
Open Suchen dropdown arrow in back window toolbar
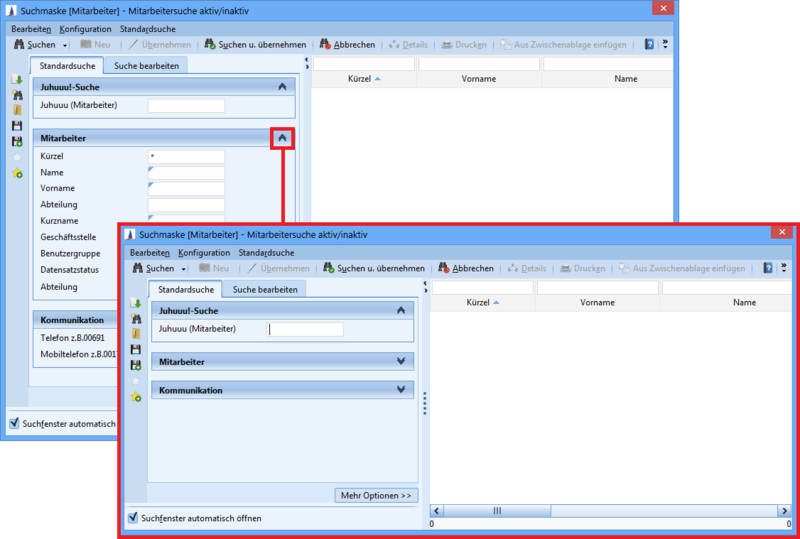[65, 45]
